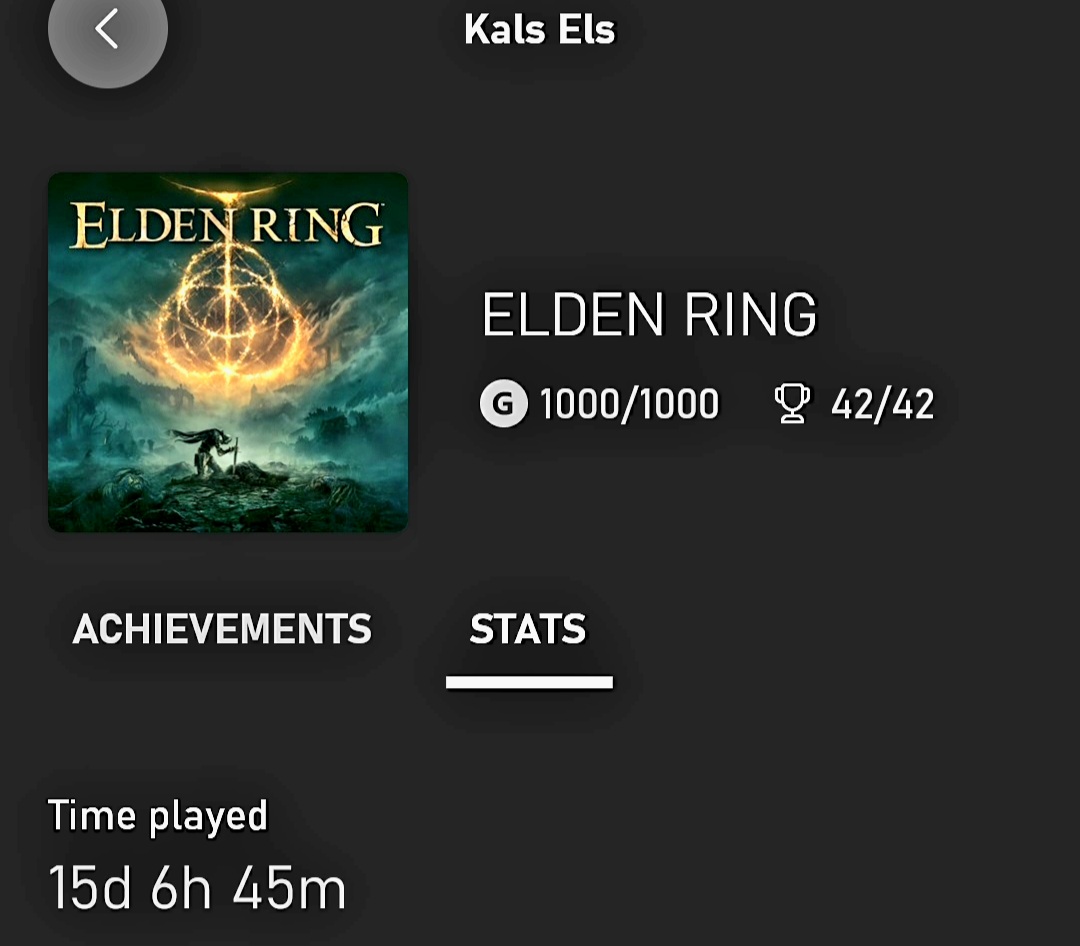
Task: Tap the 42/42 achievements count
Action: click(882, 404)
